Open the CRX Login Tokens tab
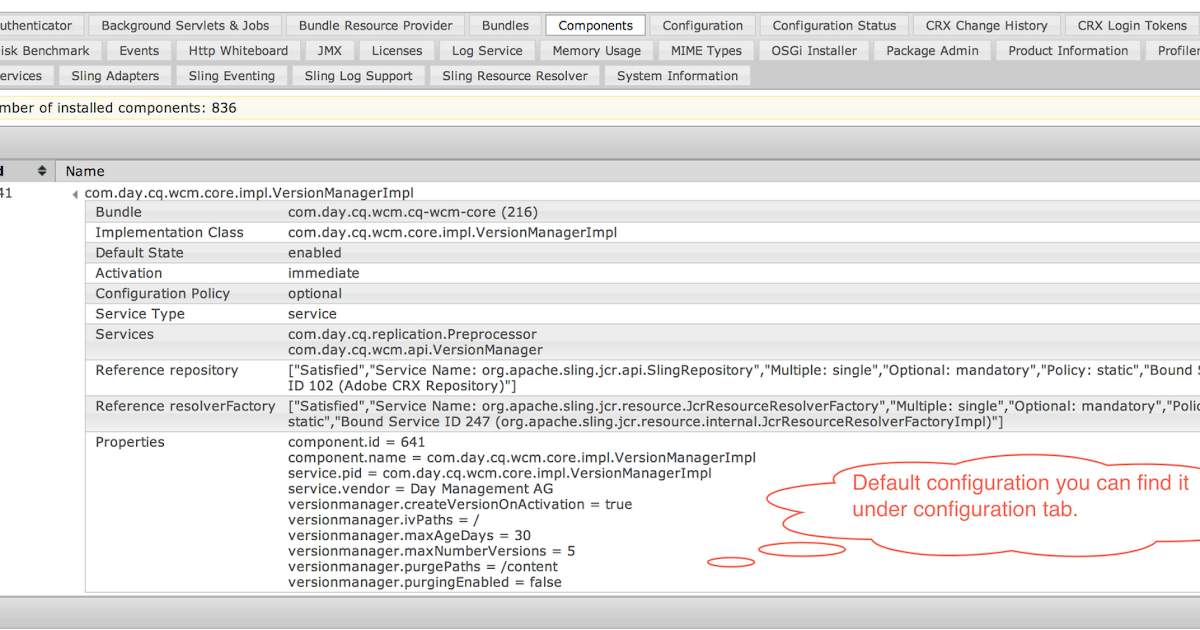The width and height of the screenshot is (1200, 630). click(1131, 24)
